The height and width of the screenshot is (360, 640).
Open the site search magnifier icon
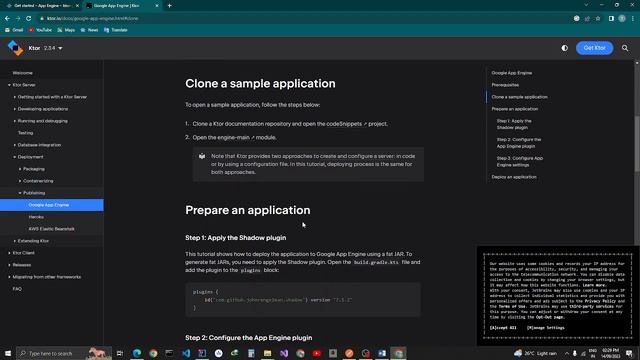coord(625,48)
